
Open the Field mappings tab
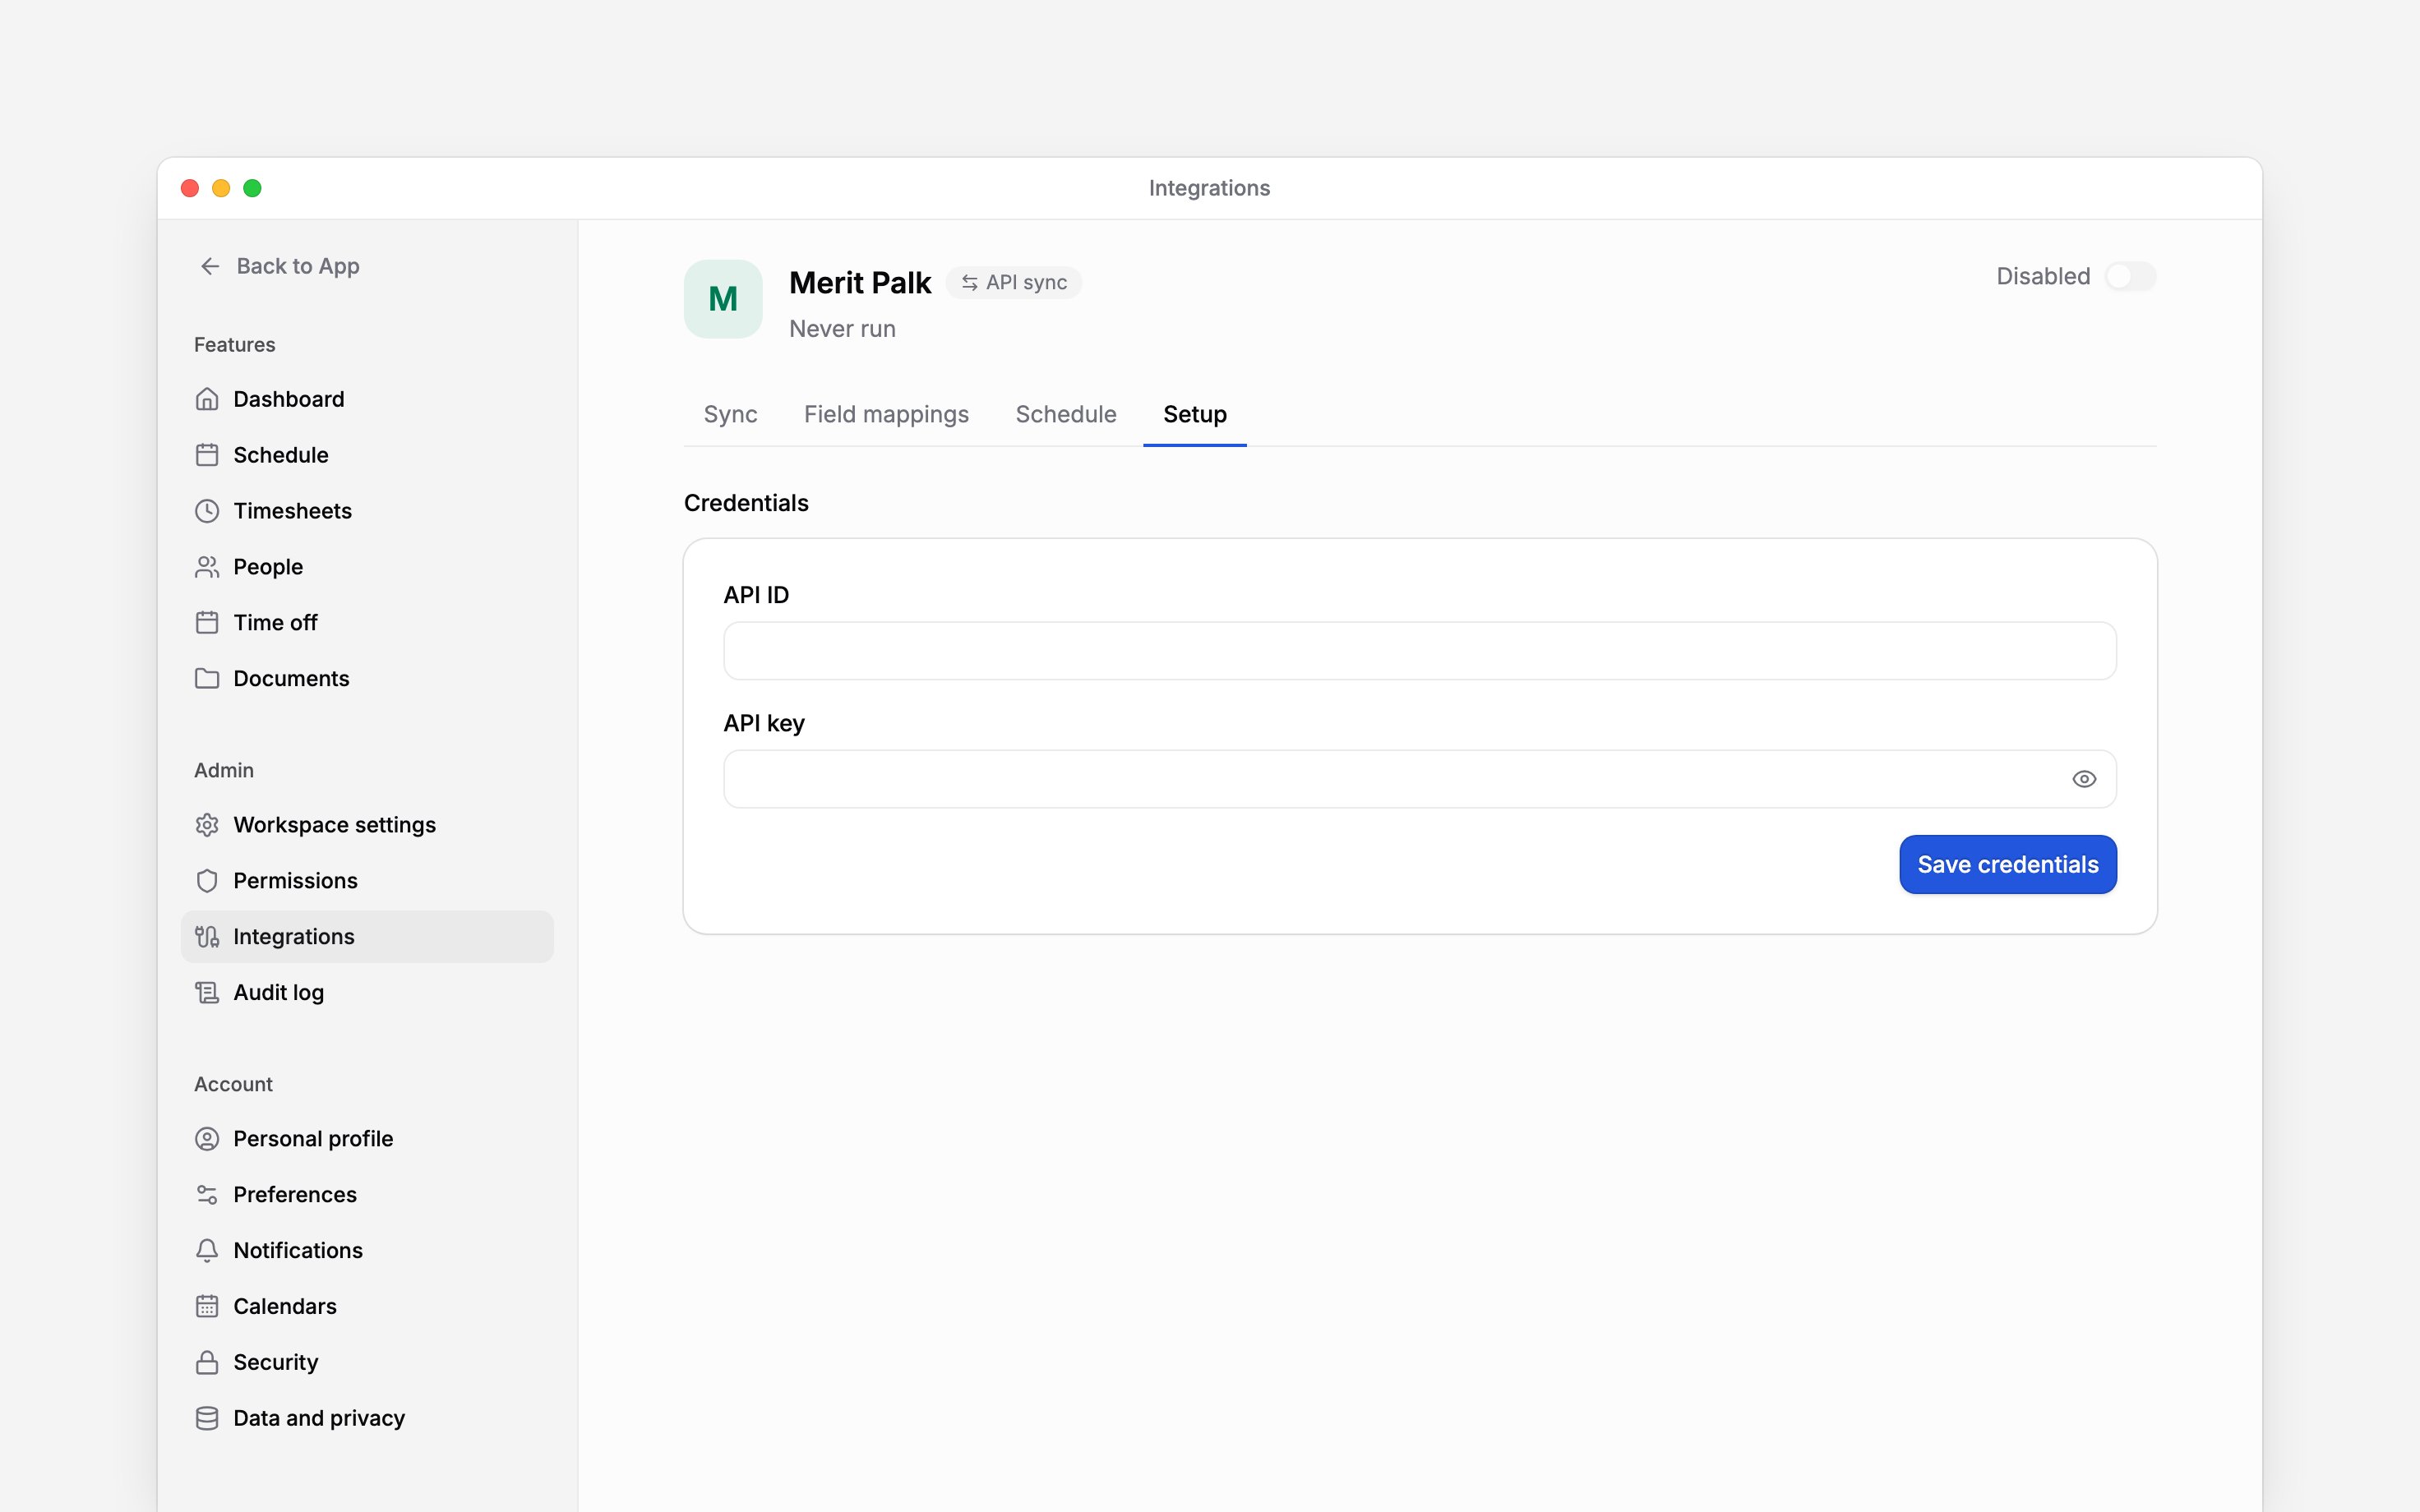coord(886,414)
